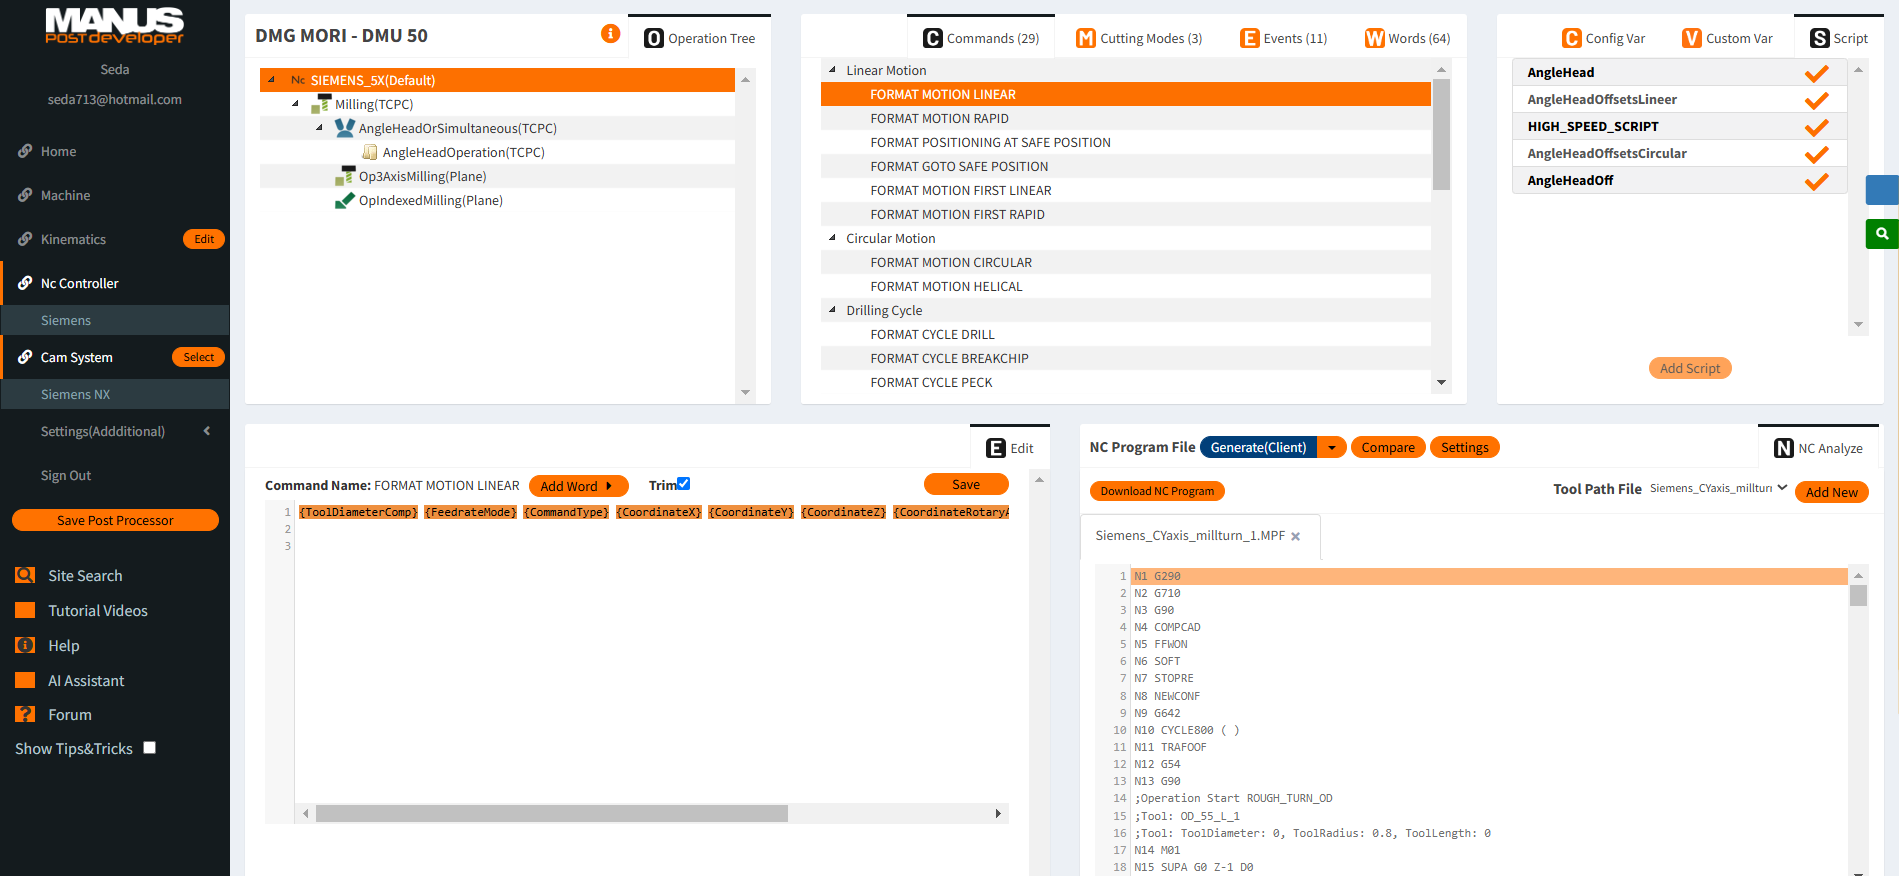This screenshot has width=1899, height=876.
Task: Click the OpIndexedMilling(Plane) operation icon
Action: pos(345,200)
